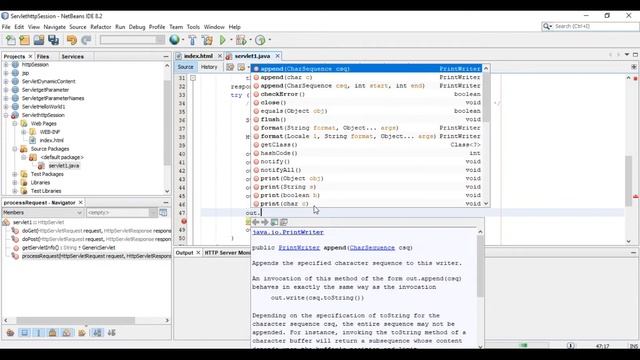Click the Navigator filter panel icon beside empty combo
640x360 pixels.
163,213
